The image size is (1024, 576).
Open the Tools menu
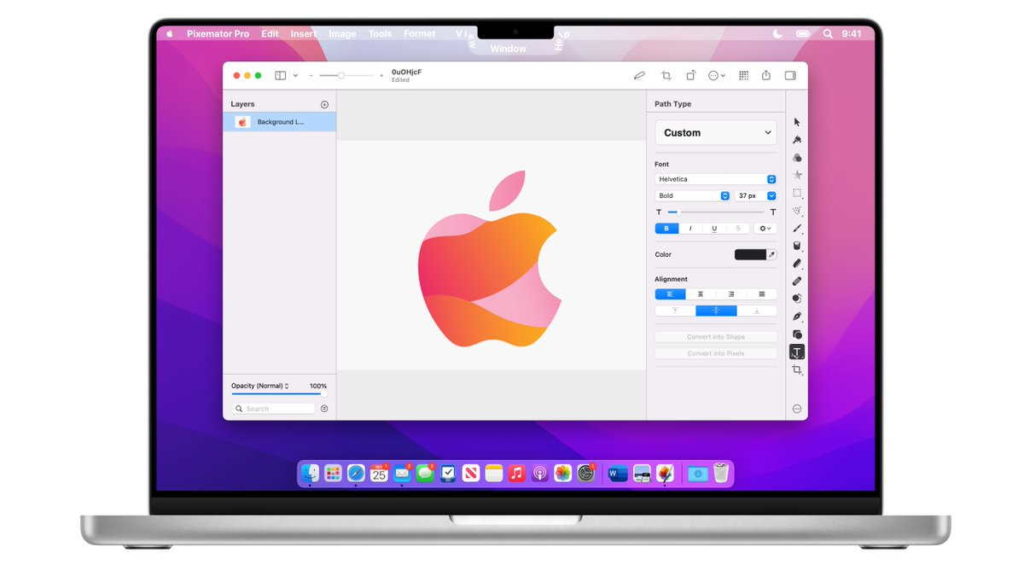point(380,34)
